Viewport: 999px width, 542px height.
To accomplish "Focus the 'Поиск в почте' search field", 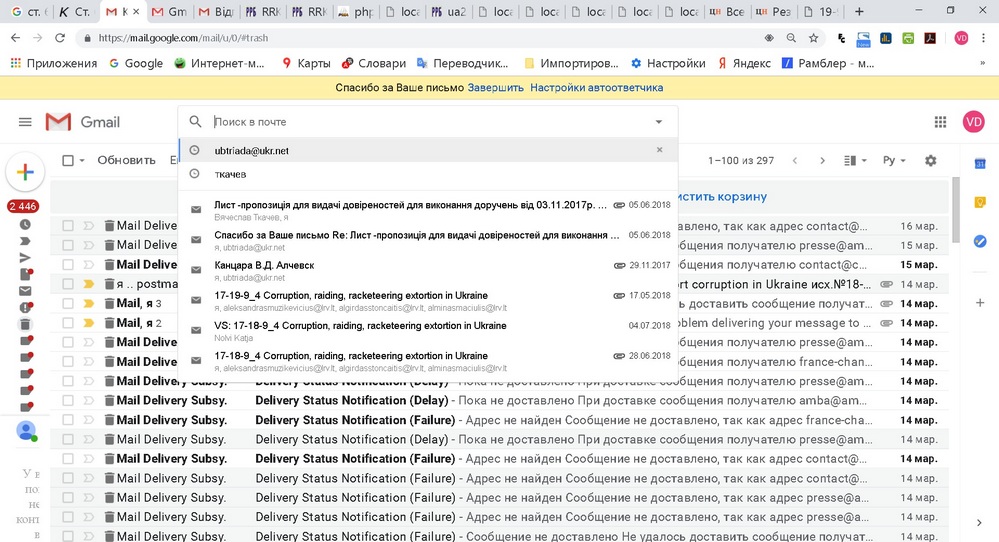I will pyautogui.click(x=430, y=122).
